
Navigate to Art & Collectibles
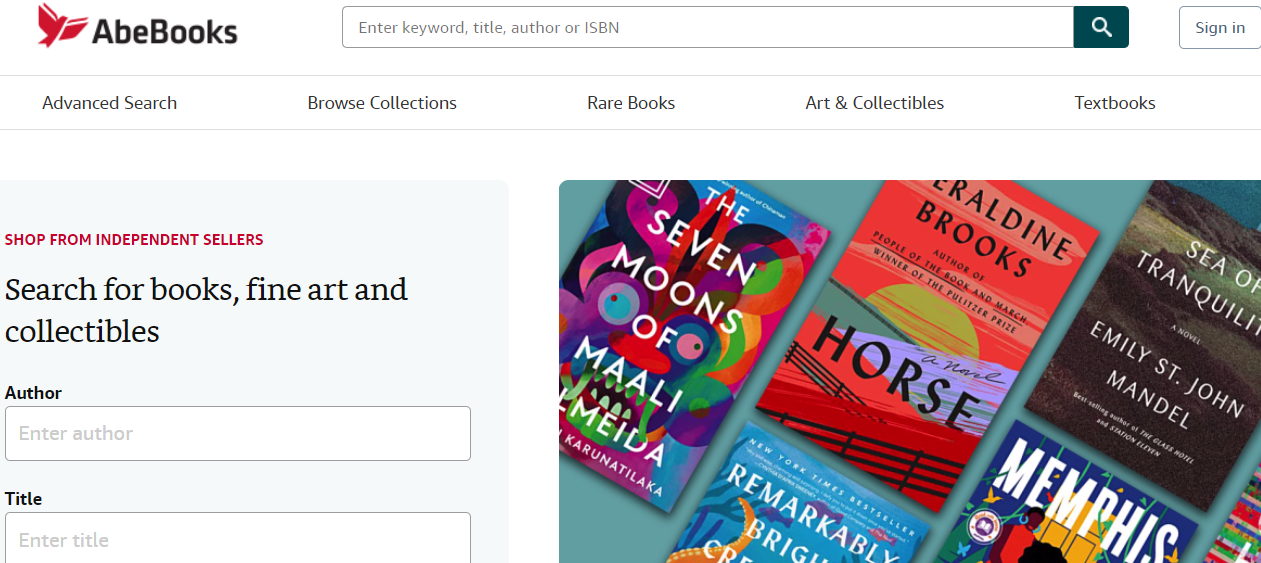click(875, 103)
